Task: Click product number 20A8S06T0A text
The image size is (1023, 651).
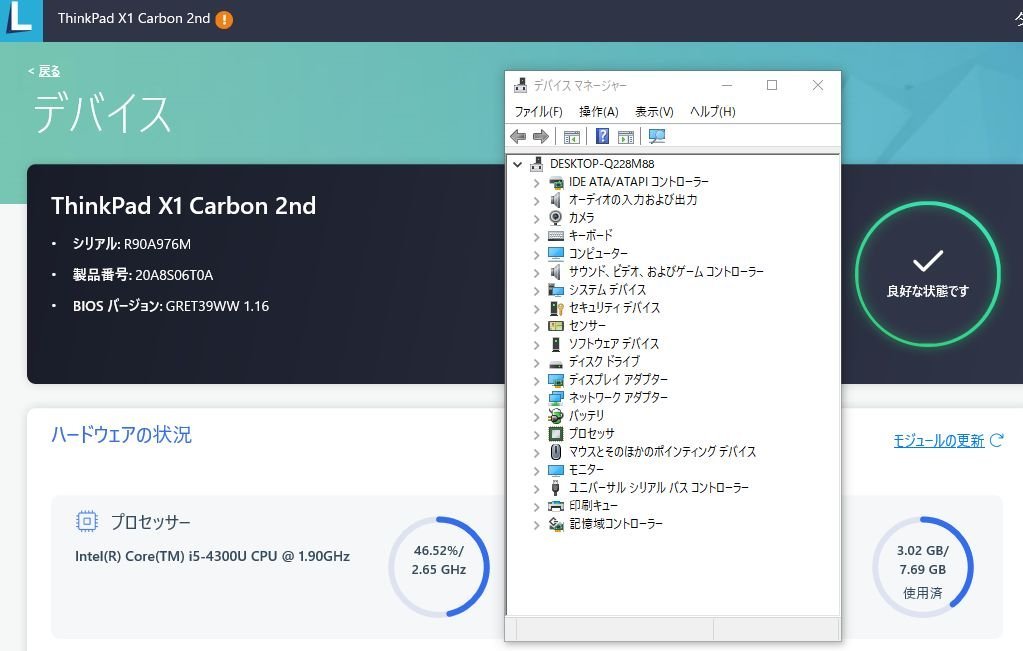Action: click(174, 275)
